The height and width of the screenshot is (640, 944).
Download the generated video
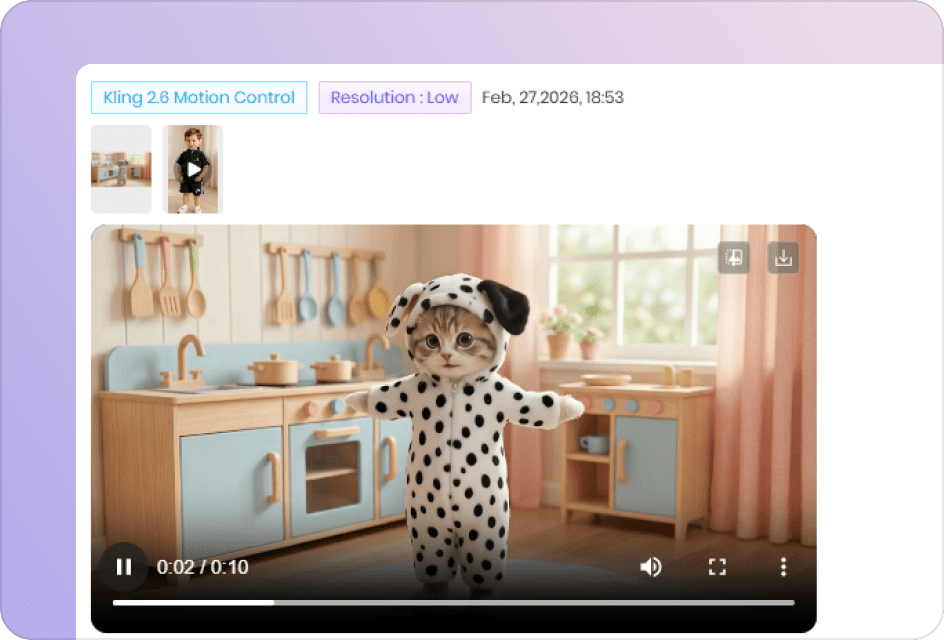pos(783,258)
